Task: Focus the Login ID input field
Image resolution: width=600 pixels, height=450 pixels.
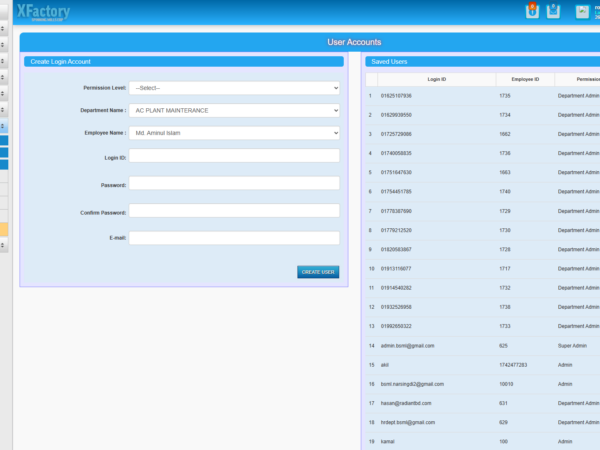Action: pyautogui.click(x=234, y=156)
